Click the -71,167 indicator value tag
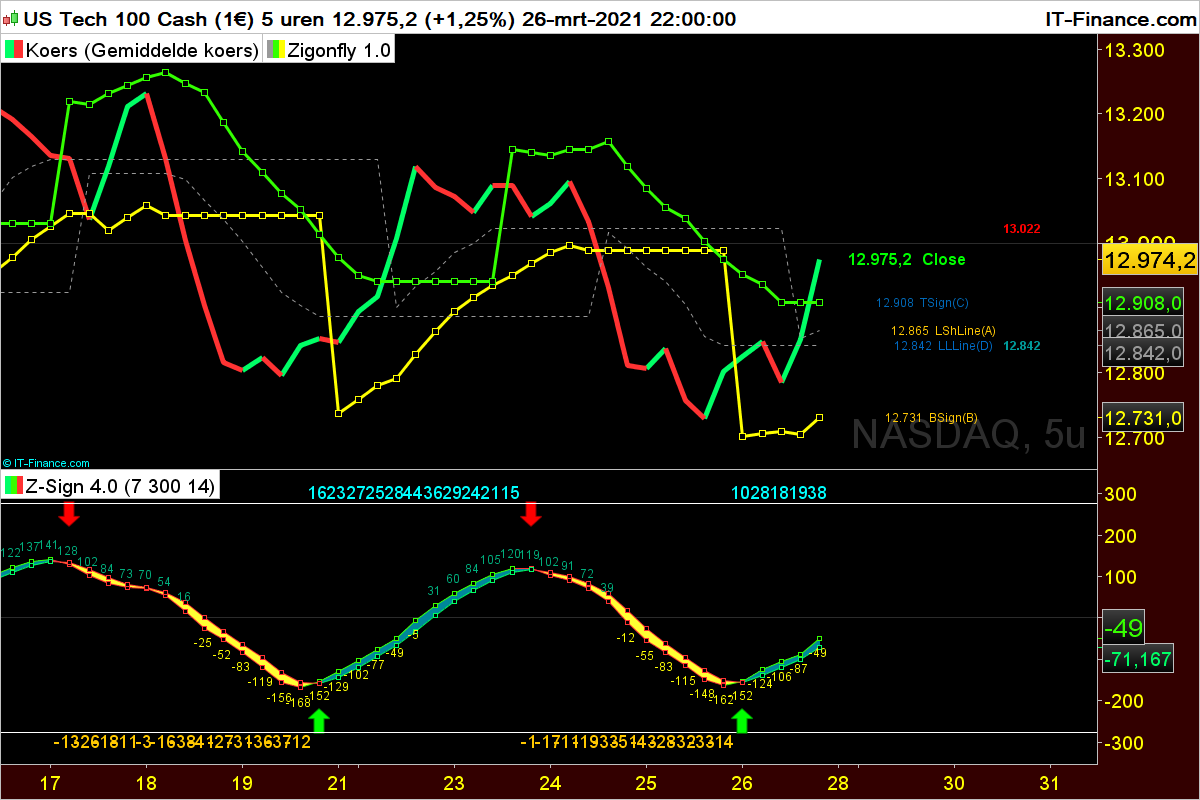The height and width of the screenshot is (800, 1200). click(1139, 659)
